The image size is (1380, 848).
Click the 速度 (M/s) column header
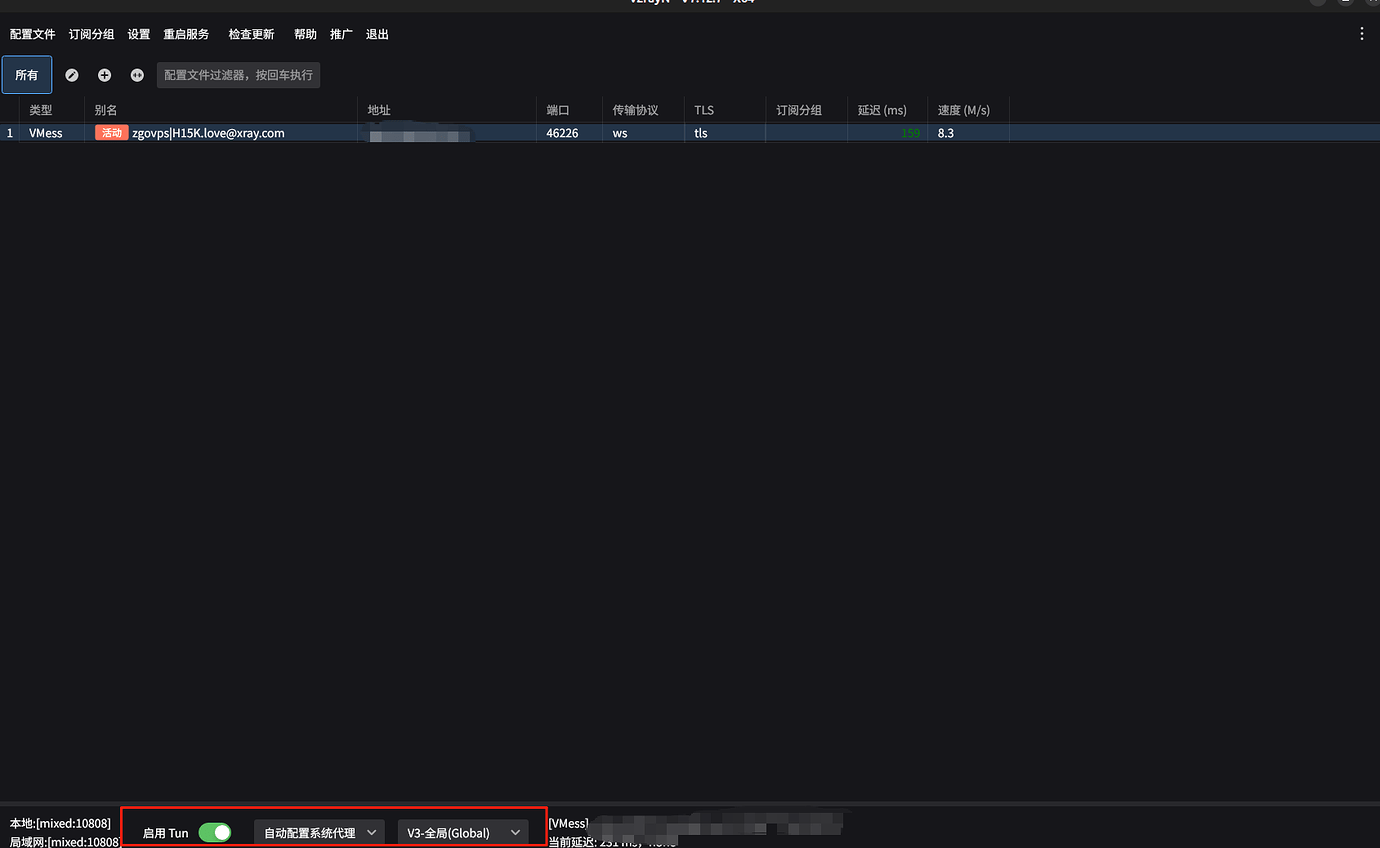(966, 110)
